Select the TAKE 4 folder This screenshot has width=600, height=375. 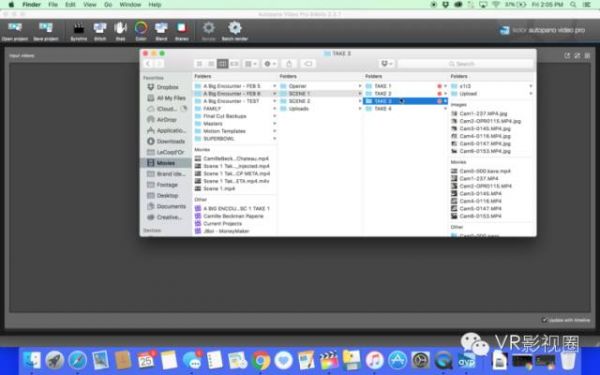[405, 109]
